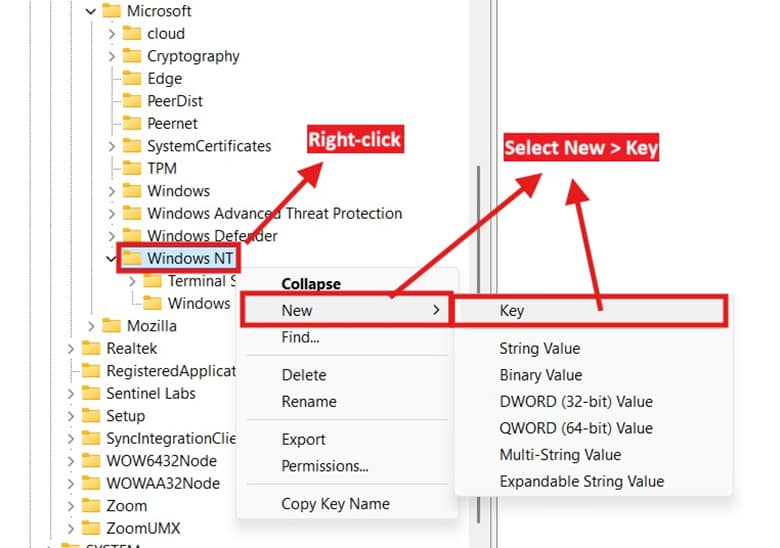780x548 pixels.
Task: Click Permissions... in the context menu
Action: click(x=324, y=466)
